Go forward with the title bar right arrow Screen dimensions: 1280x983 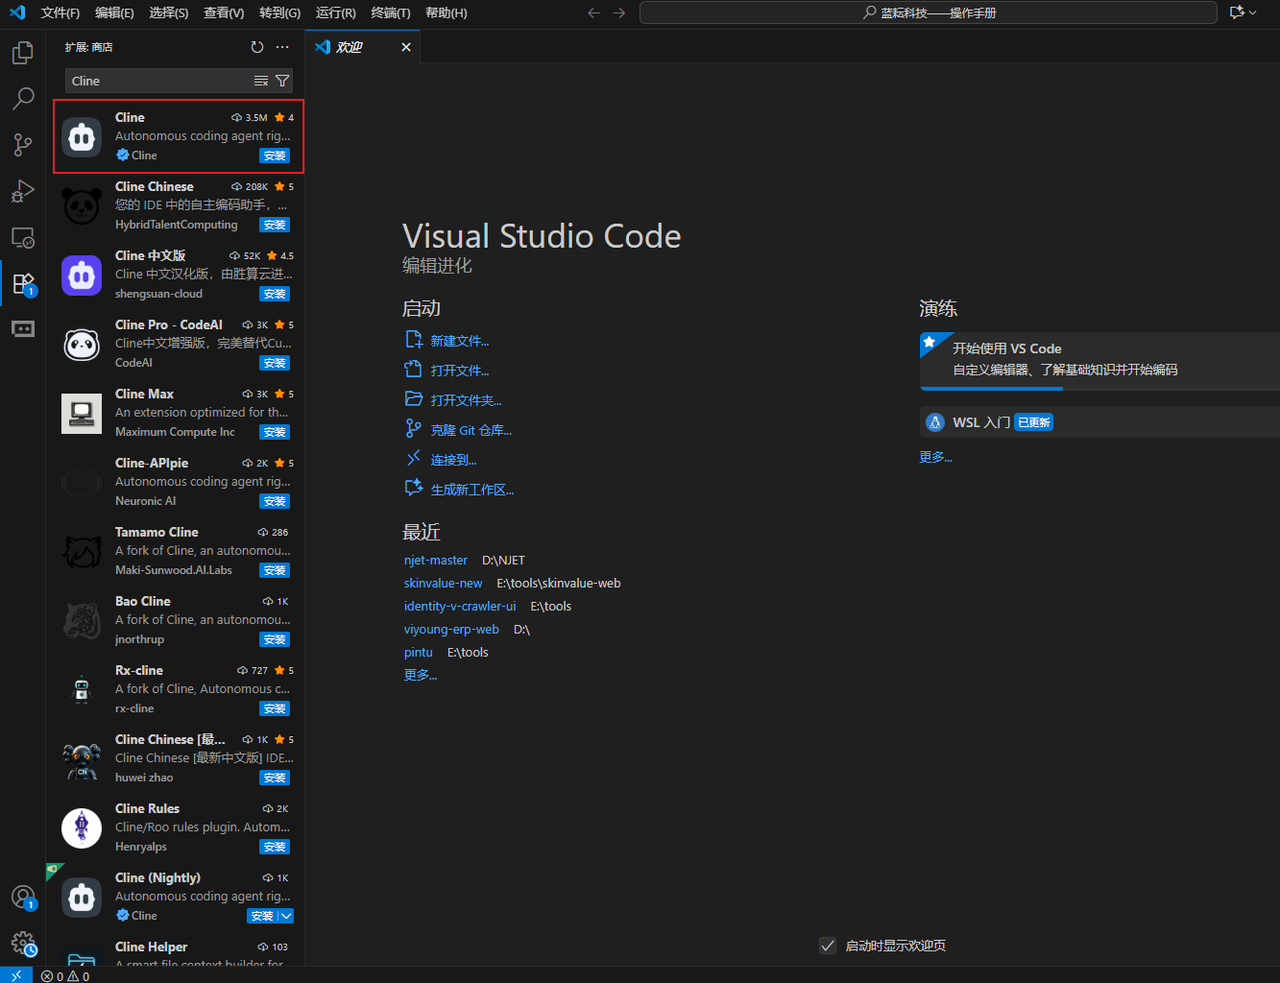coord(619,13)
